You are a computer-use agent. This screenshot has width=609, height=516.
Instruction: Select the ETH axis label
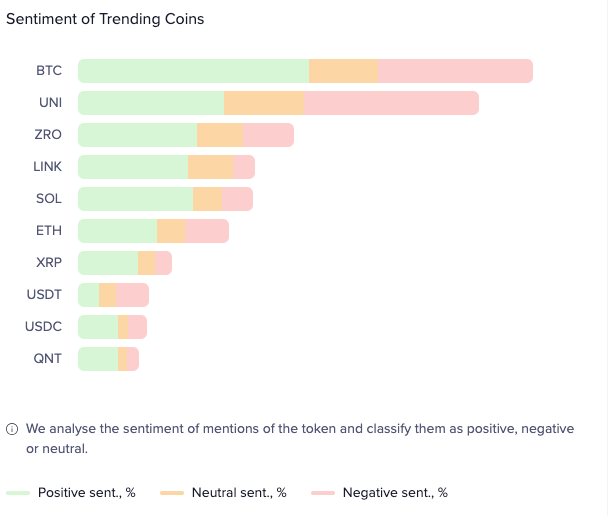49,231
